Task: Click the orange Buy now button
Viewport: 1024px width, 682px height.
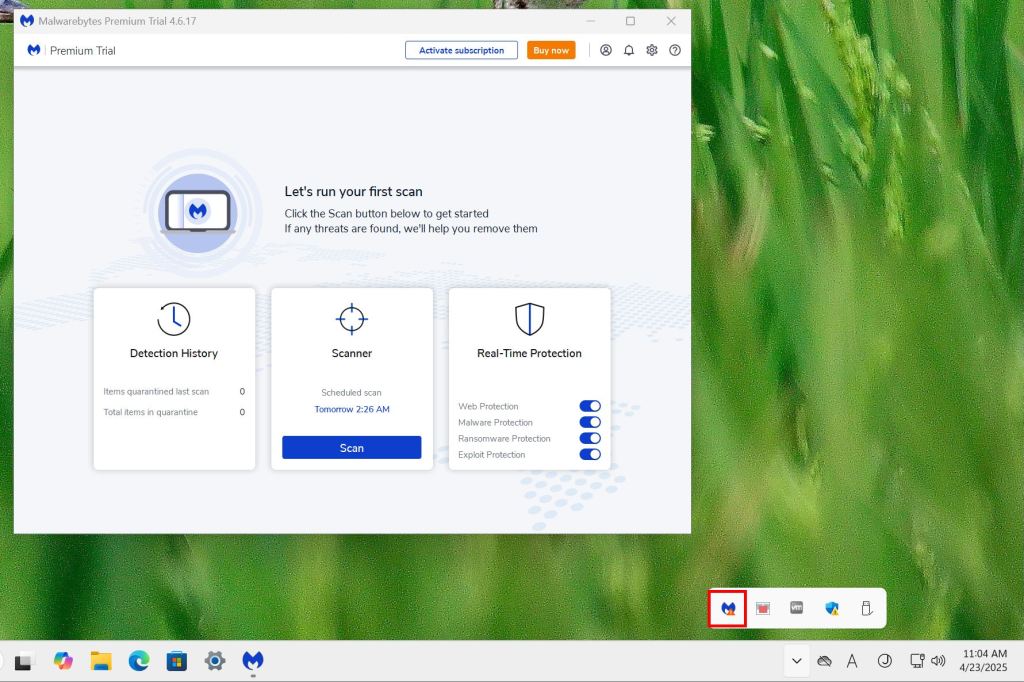Action: [x=551, y=50]
